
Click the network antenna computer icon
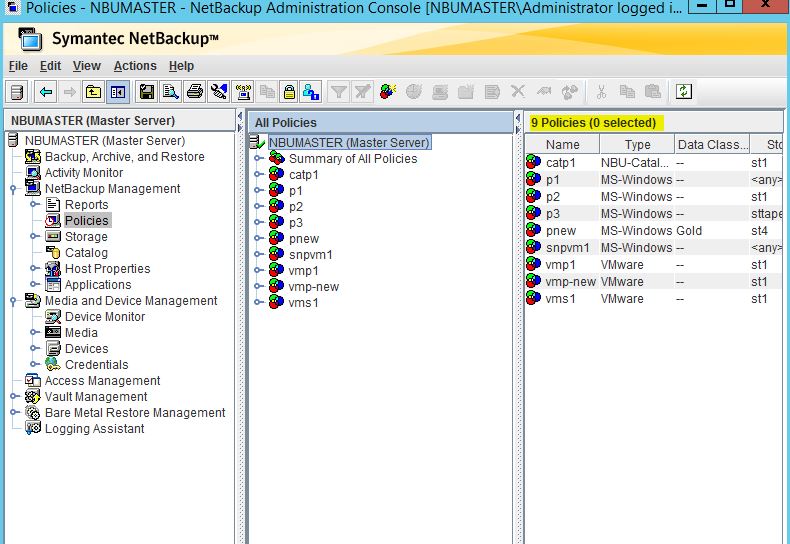[243, 92]
